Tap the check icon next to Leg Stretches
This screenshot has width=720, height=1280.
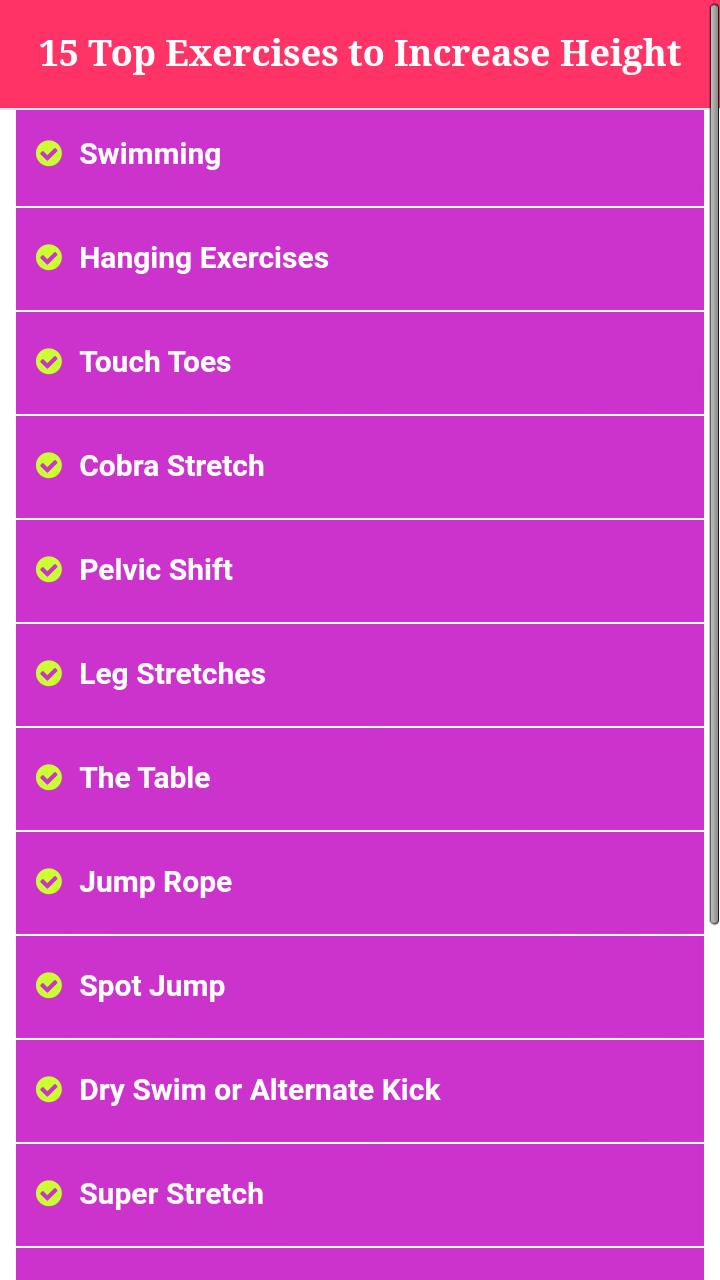[49, 673]
